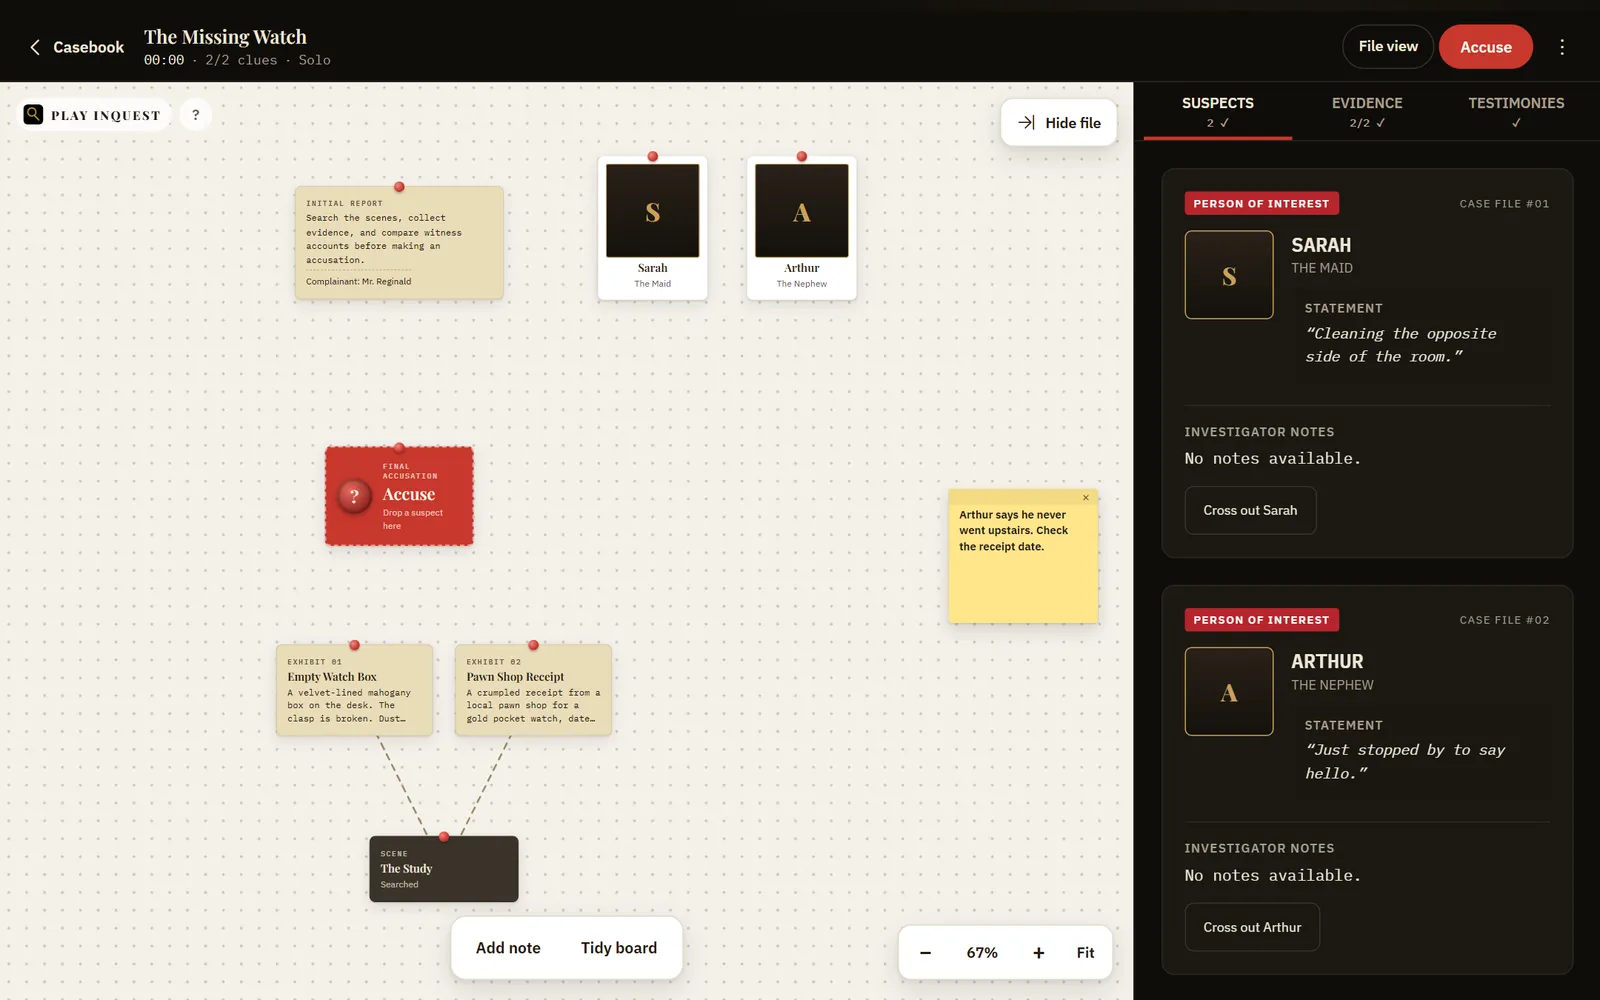Open the Initial Report note

[399, 242]
